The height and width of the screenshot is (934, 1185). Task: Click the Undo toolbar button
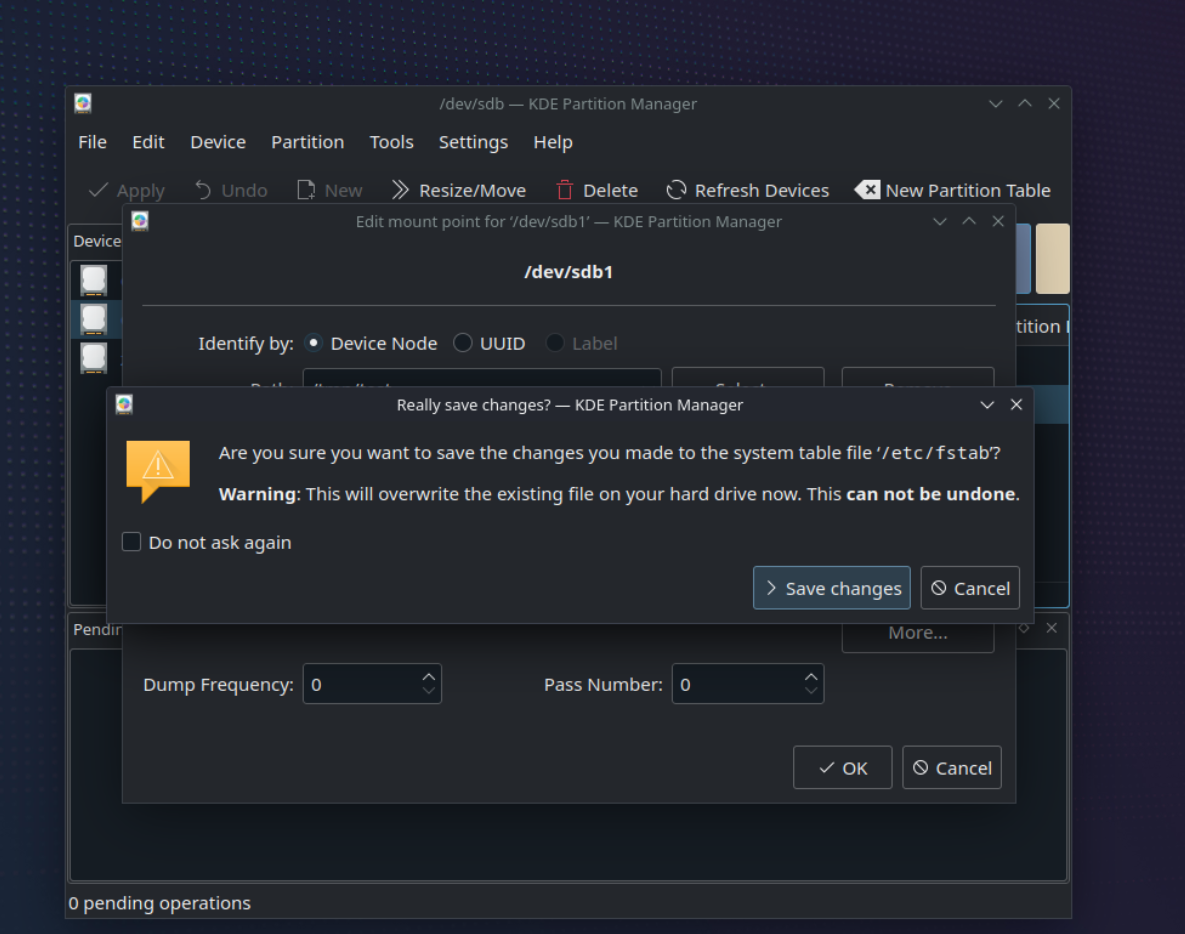(x=231, y=190)
